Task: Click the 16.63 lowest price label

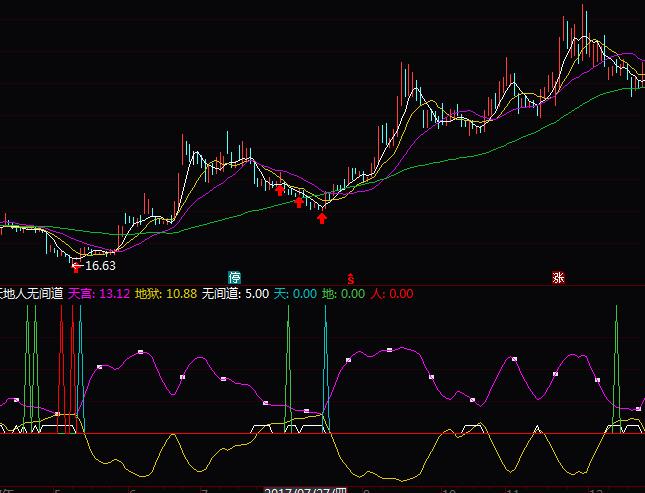Action: (x=100, y=266)
